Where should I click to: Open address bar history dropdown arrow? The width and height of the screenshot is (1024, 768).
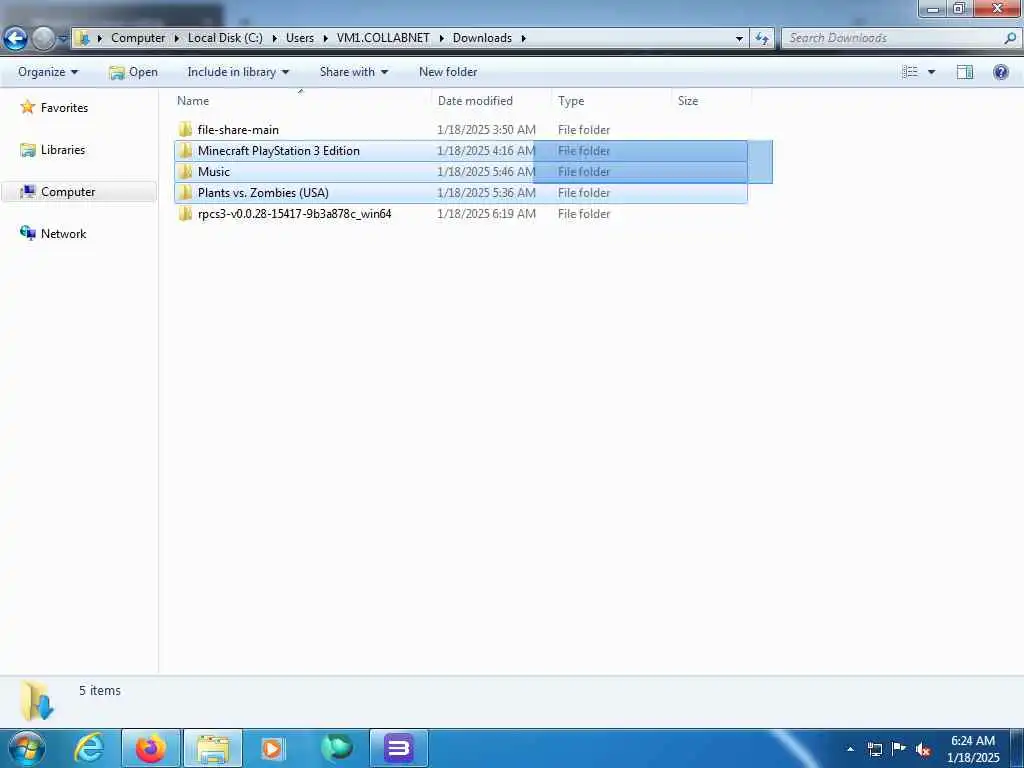(x=739, y=39)
